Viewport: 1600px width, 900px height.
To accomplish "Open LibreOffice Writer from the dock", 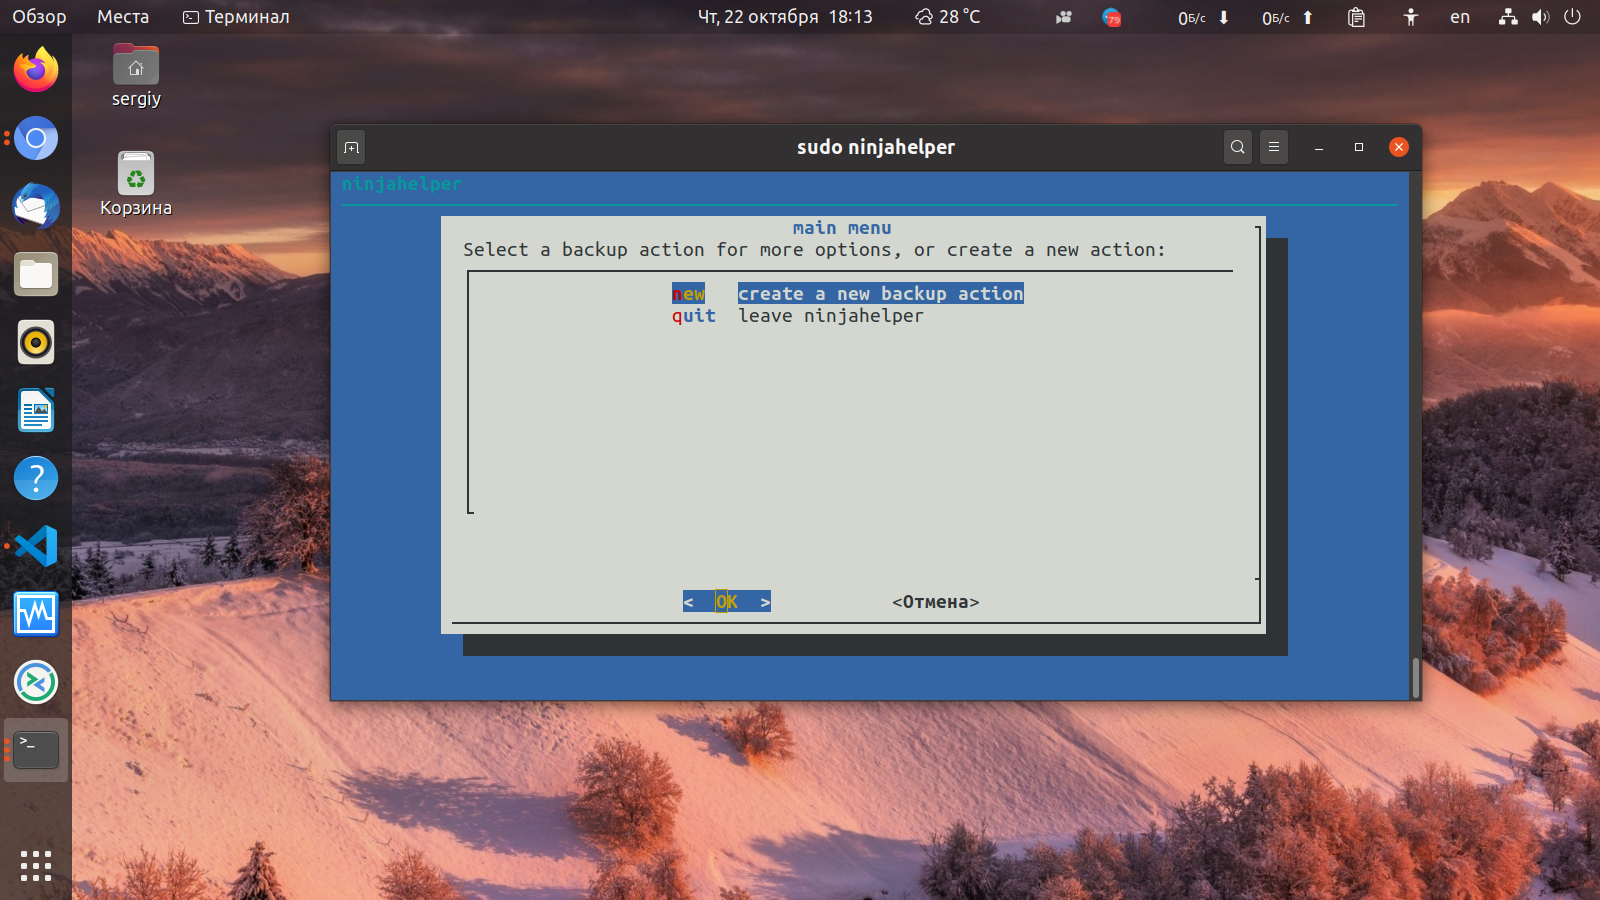I will (x=36, y=410).
